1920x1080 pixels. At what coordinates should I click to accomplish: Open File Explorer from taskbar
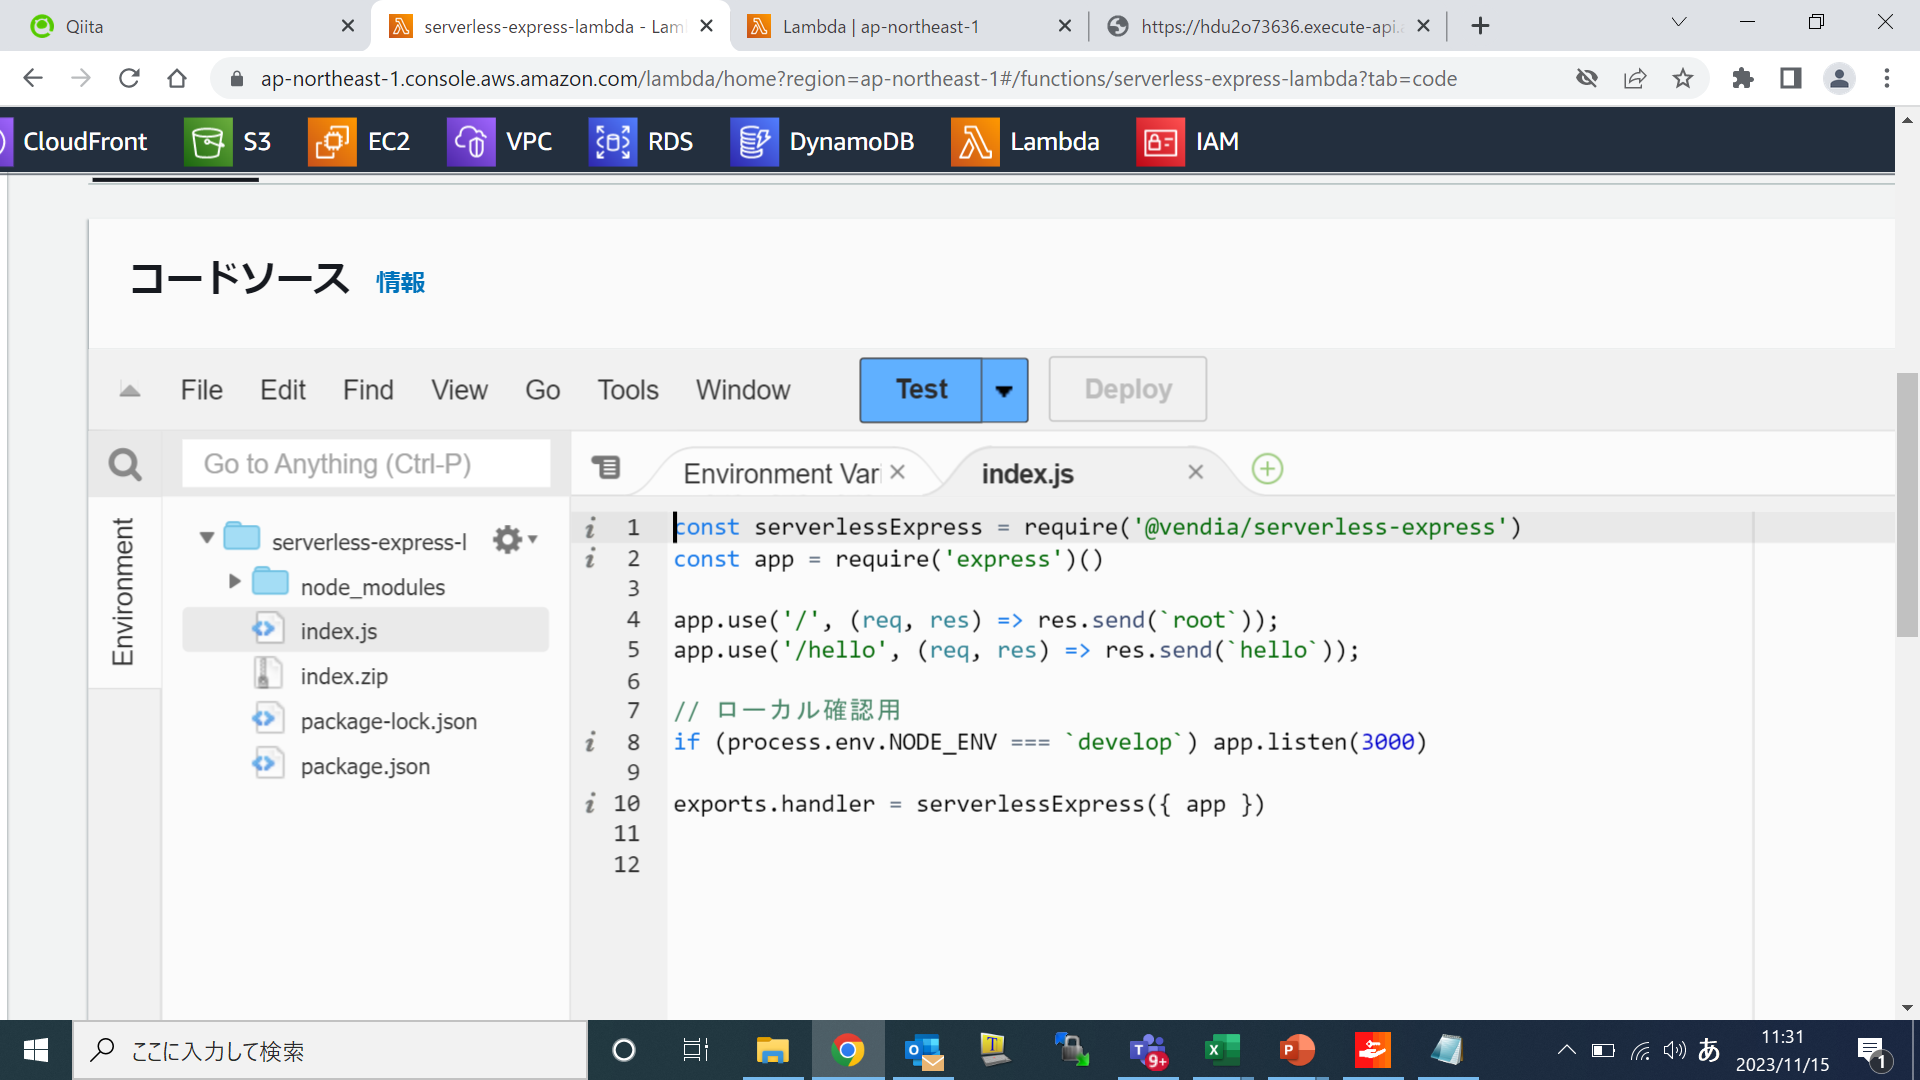772,1050
